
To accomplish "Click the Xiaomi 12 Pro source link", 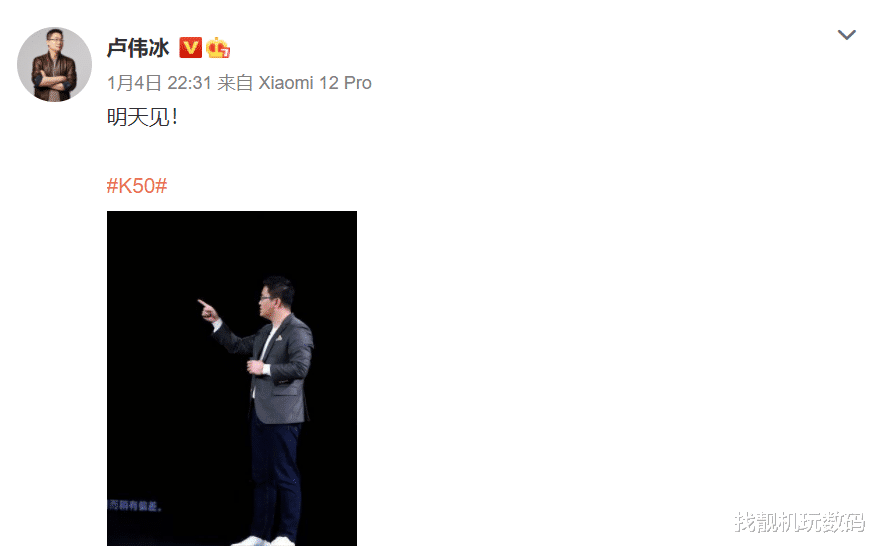I will coord(315,83).
